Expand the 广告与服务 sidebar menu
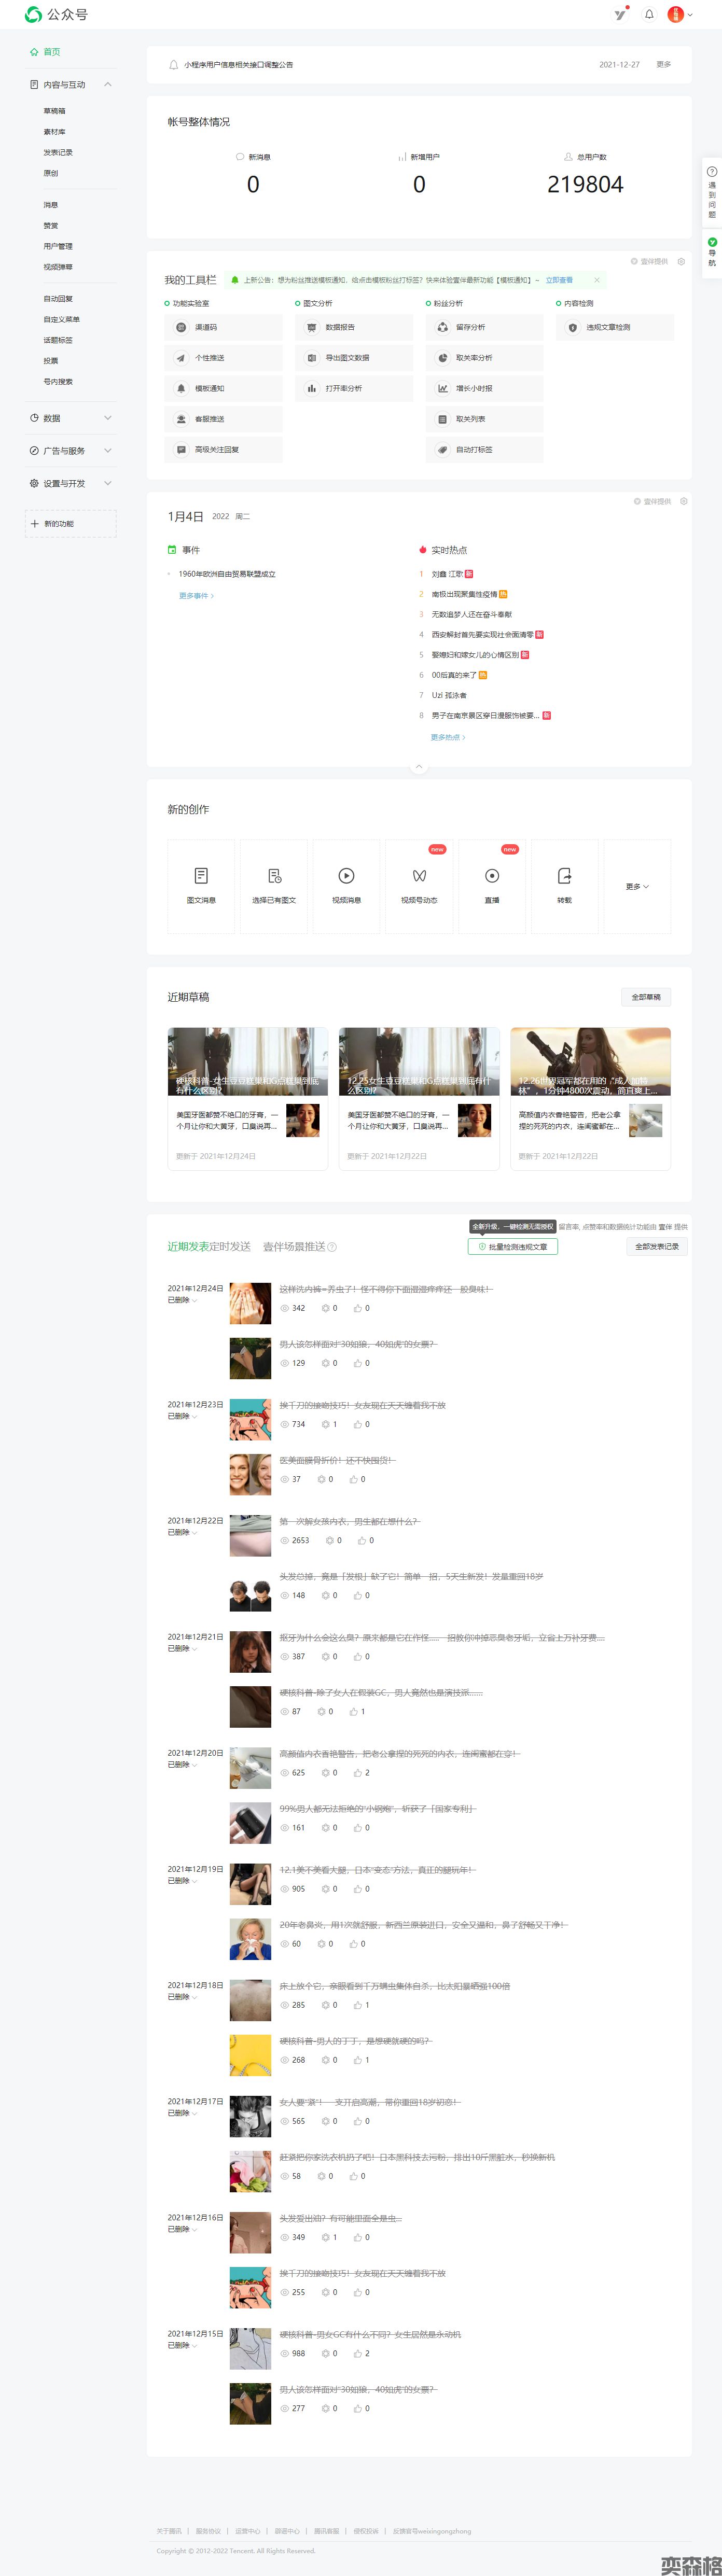This screenshot has height=2576, width=722. 108,451
